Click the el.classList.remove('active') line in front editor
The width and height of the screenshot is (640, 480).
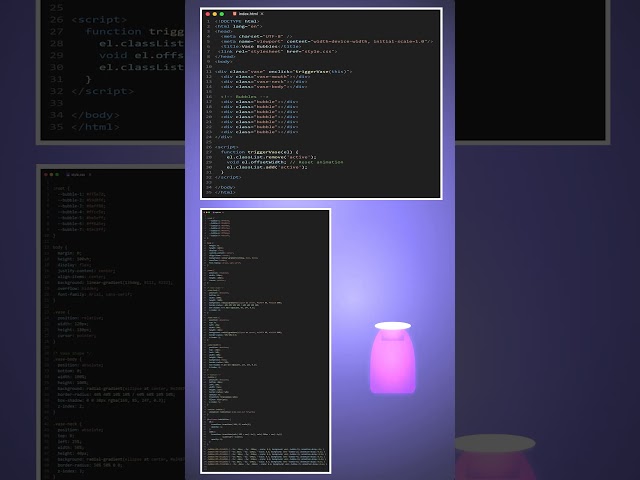(x=271, y=157)
